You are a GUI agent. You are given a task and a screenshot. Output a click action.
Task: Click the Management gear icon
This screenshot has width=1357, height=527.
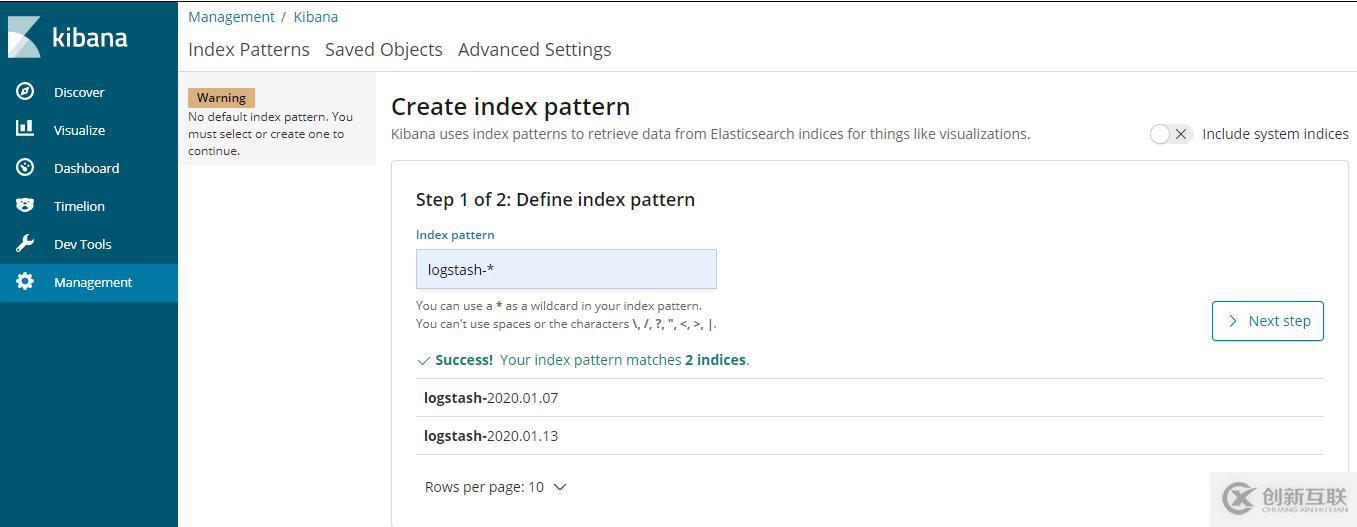[25, 282]
